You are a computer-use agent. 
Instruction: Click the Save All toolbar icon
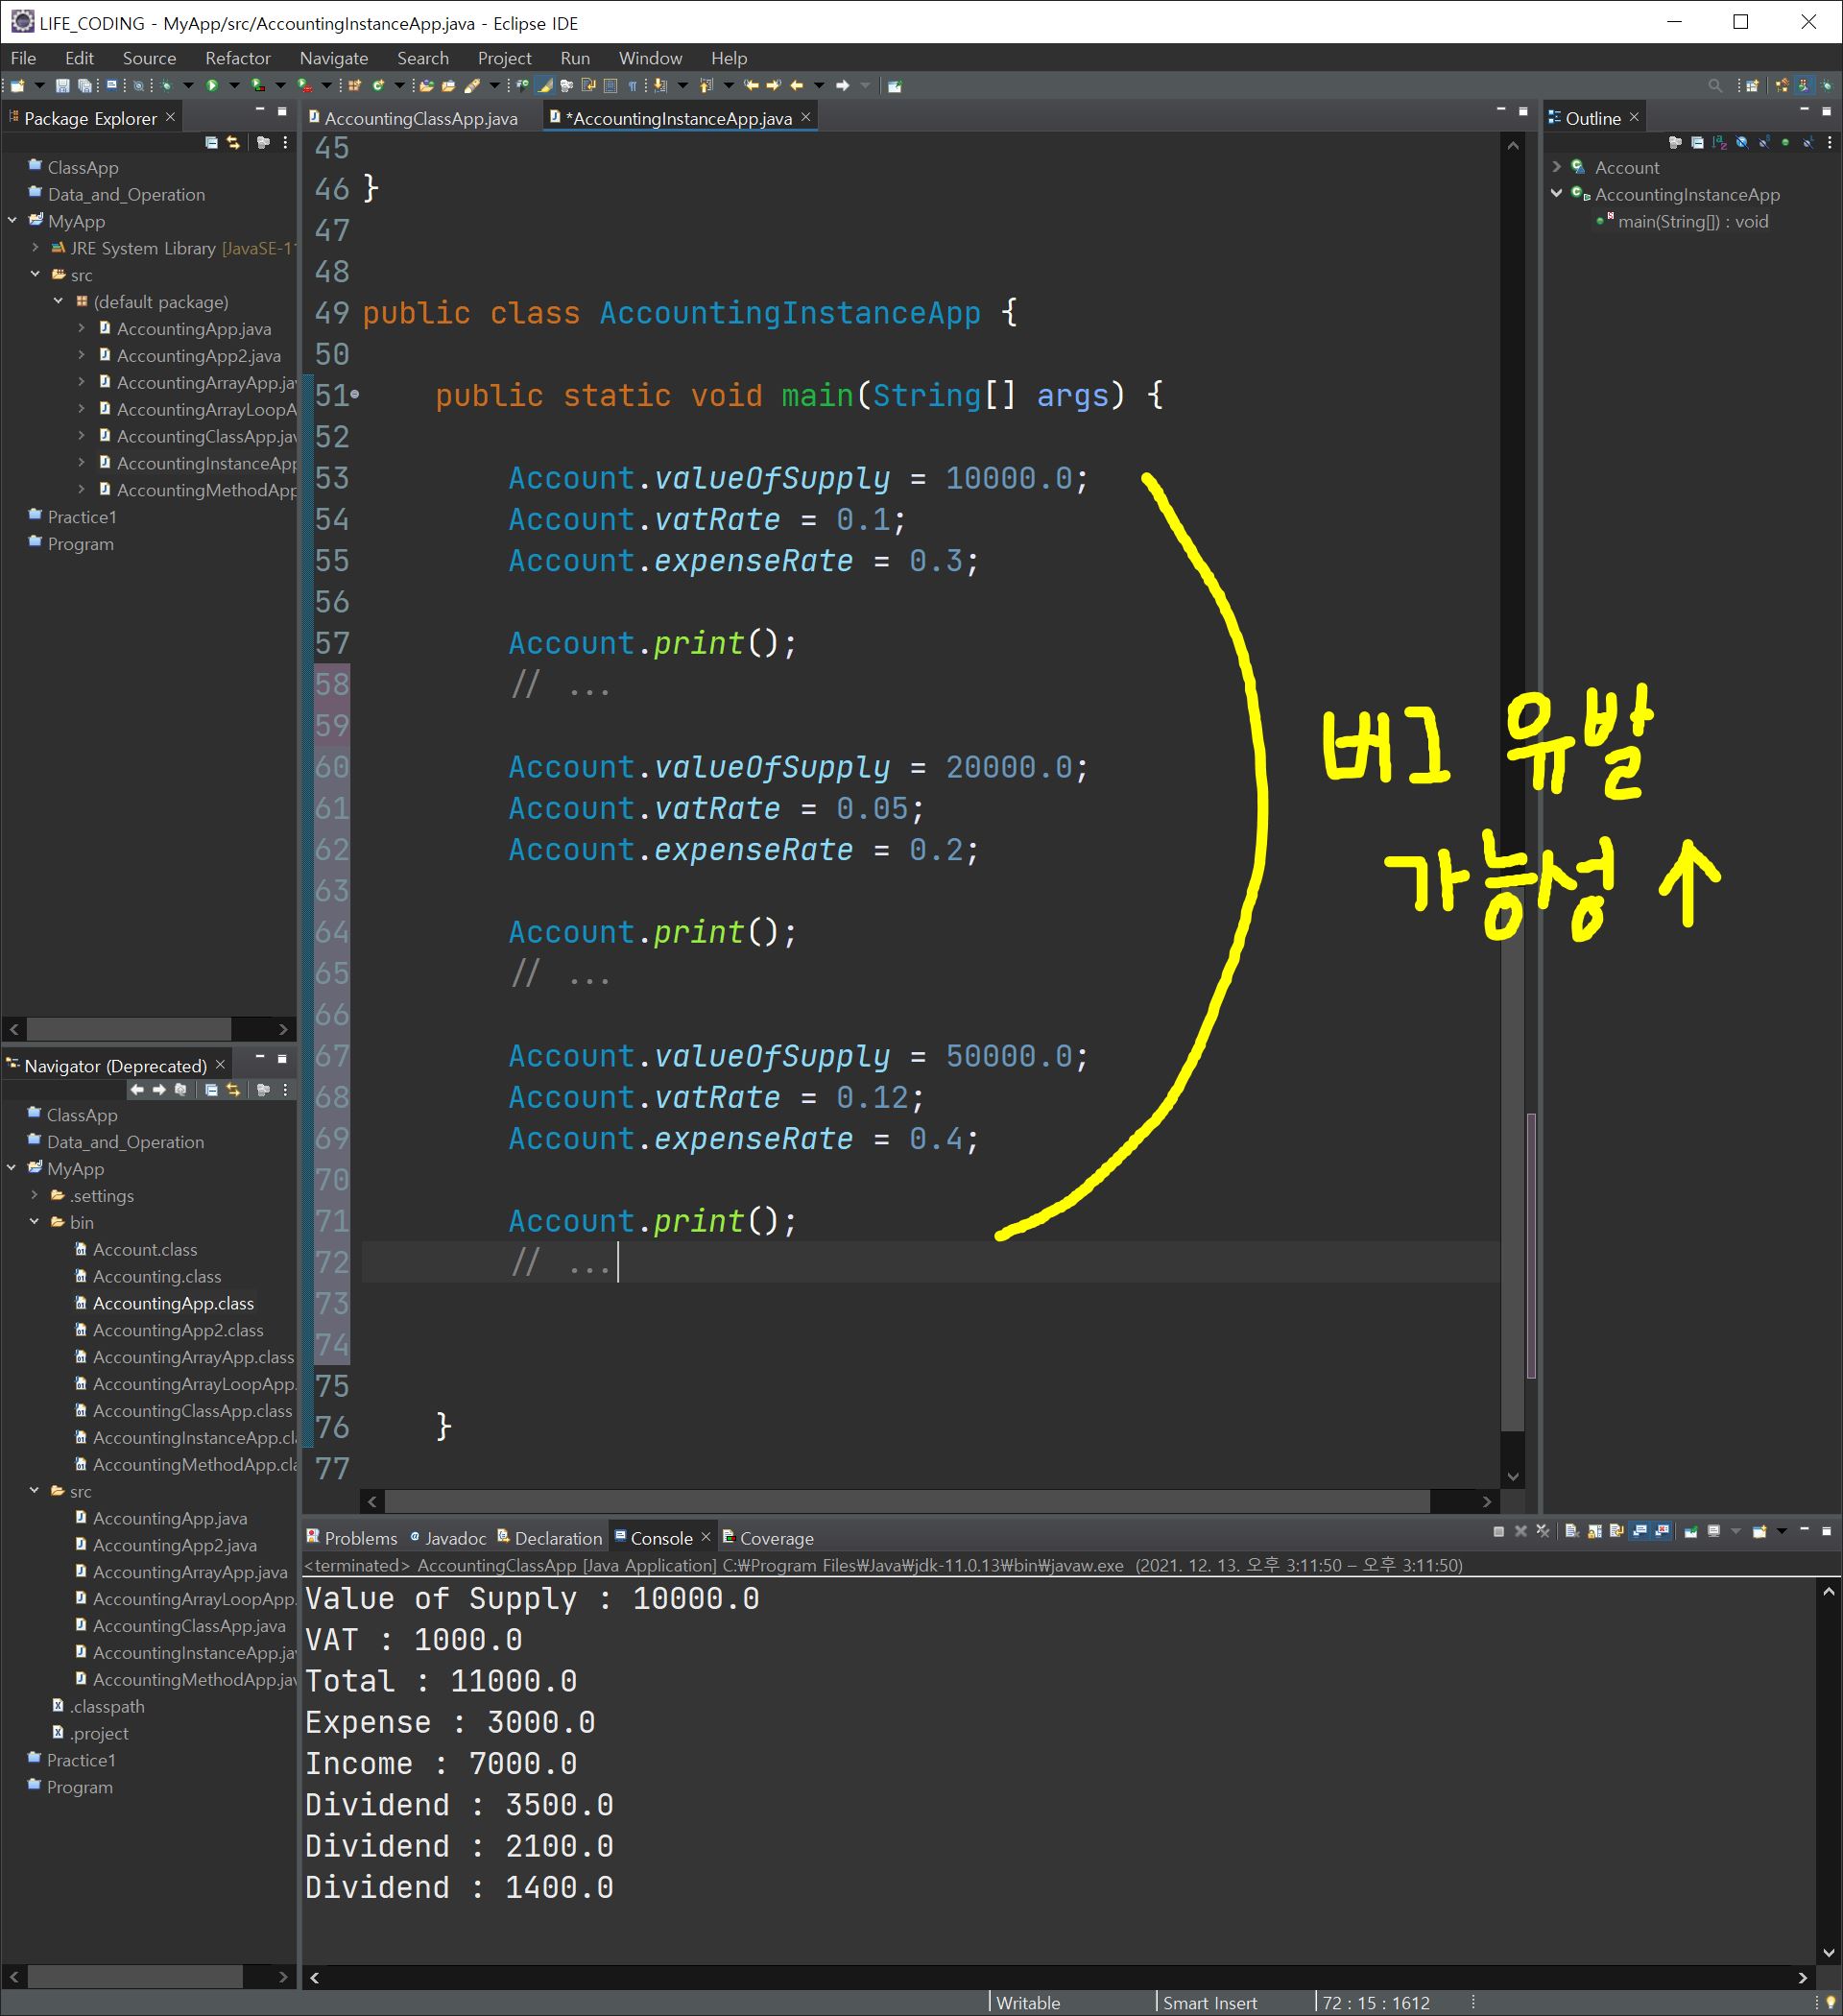[x=85, y=86]
